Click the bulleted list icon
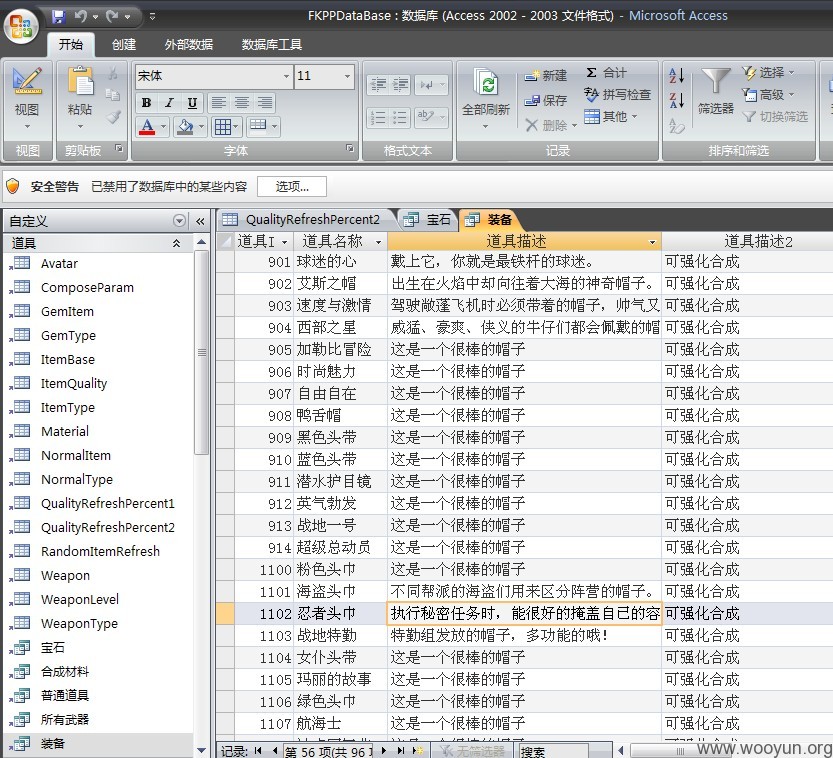Image resolution: width=833 pixels, height=758 pixels. [x=400, y=117]
